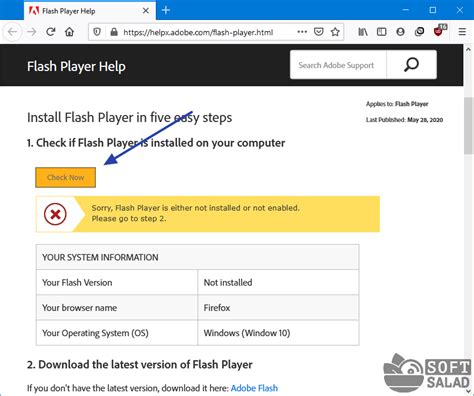Click the 'Last Published: May 28, 2020' text

click(404, 120)
